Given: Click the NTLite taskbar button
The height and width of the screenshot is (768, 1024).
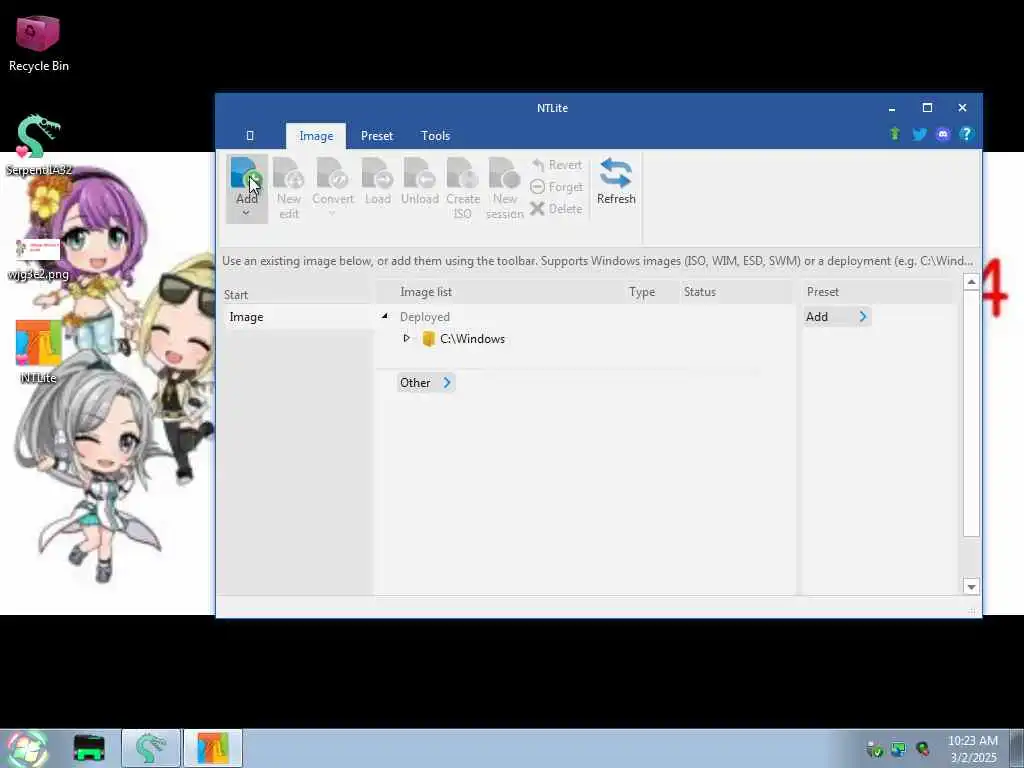Looking at the screenshot, I should click(213, 748).
